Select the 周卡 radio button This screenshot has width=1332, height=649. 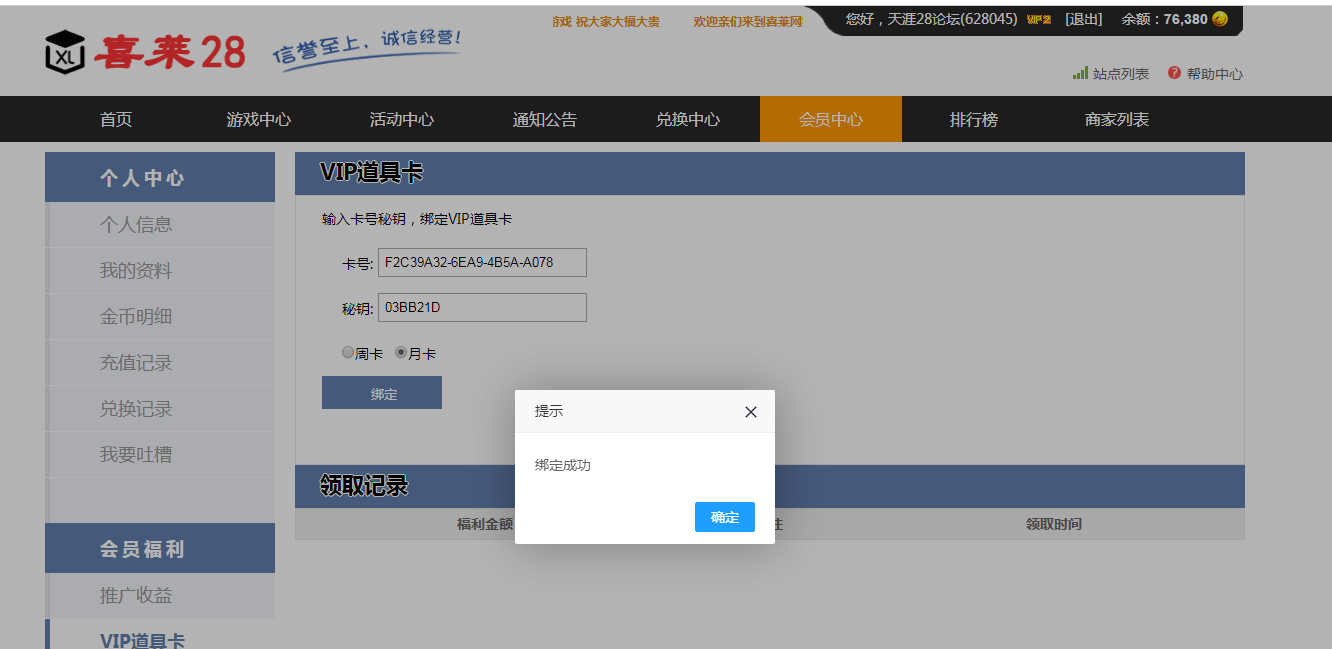(x=348, y=353)
